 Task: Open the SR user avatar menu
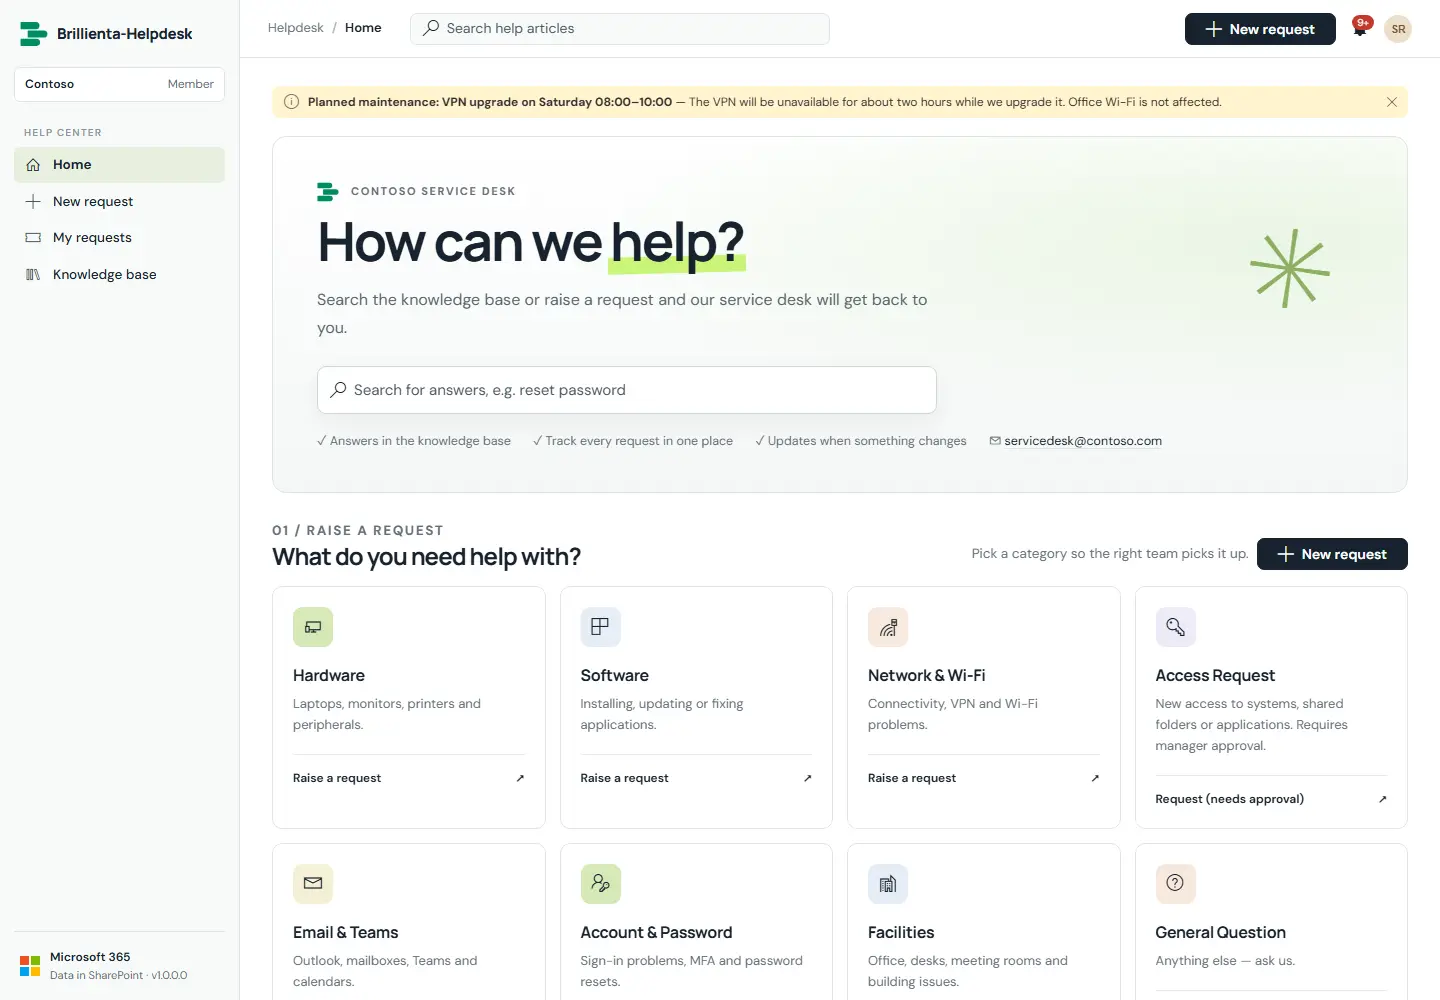(1398, 29)
